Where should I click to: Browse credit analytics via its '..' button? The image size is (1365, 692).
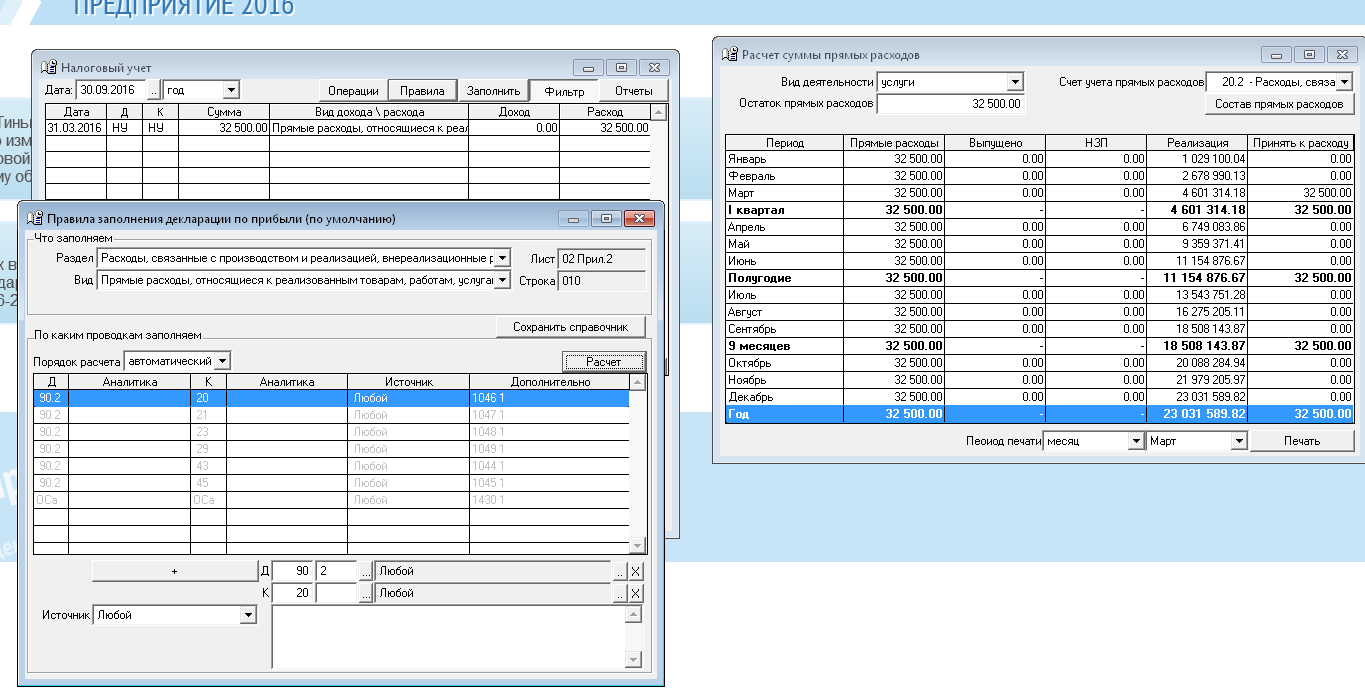click(x=620, y=594)
